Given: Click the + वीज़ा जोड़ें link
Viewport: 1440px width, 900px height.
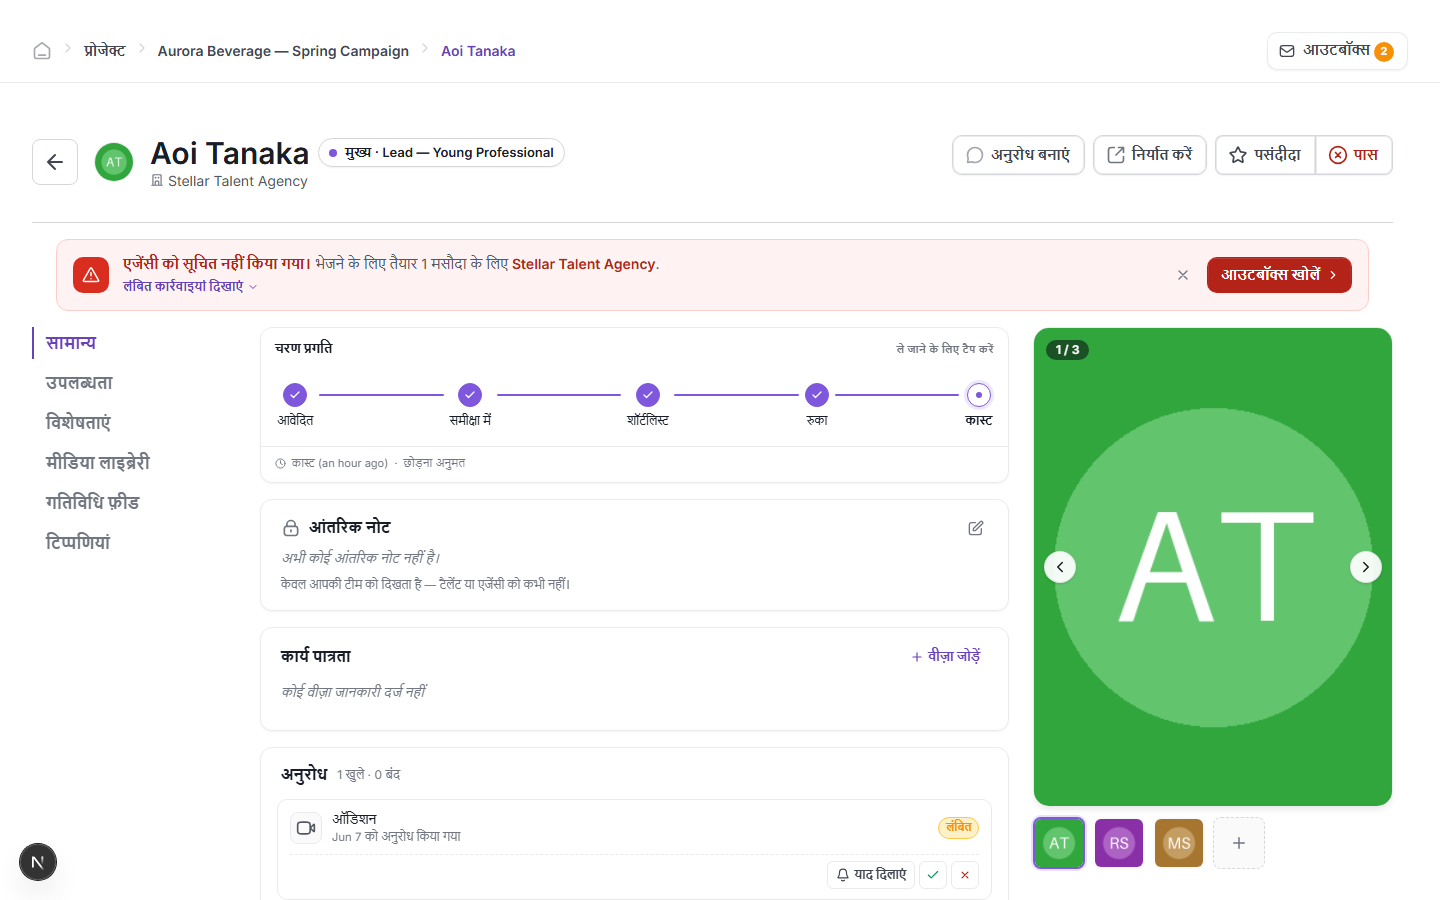Looking at the screenshot, I should 946,656.
